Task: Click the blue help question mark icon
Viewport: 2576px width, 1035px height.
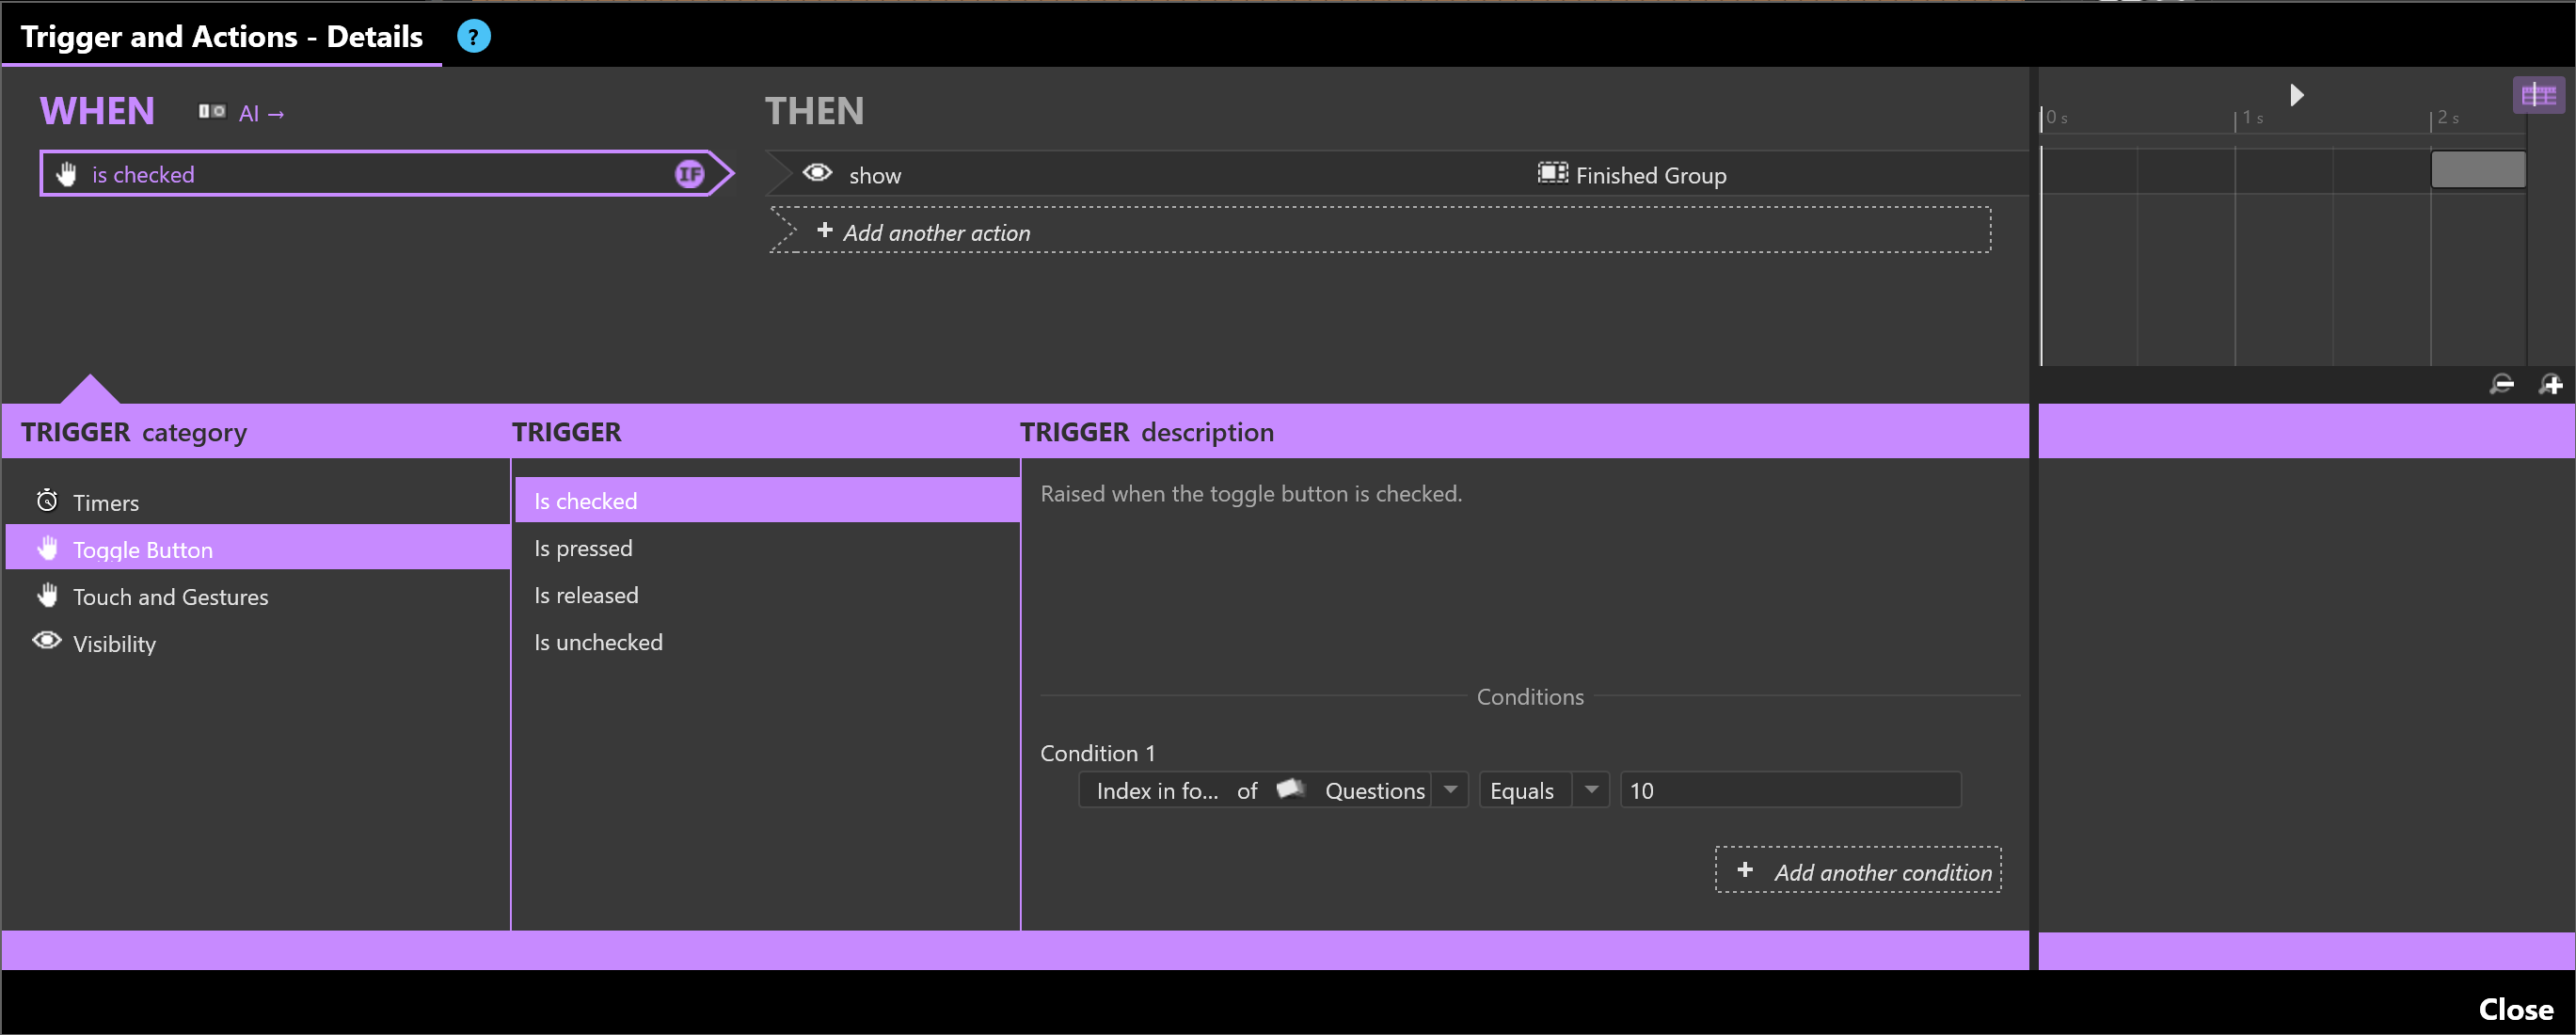Action: (473, 37)
